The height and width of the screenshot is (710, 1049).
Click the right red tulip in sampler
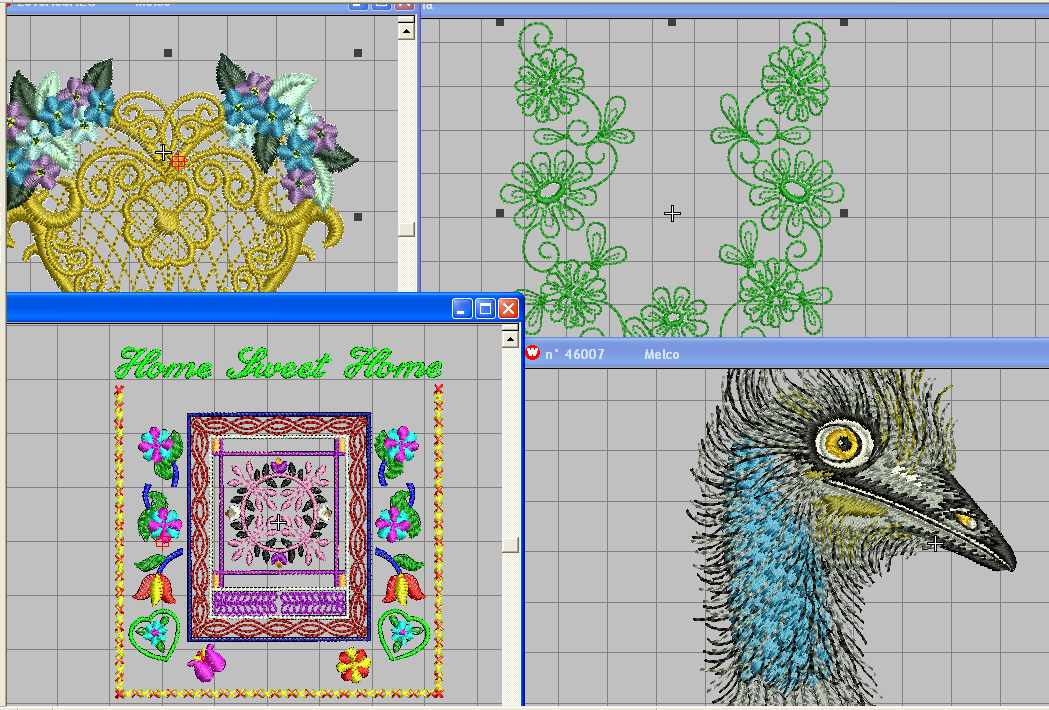pos(404,589)
